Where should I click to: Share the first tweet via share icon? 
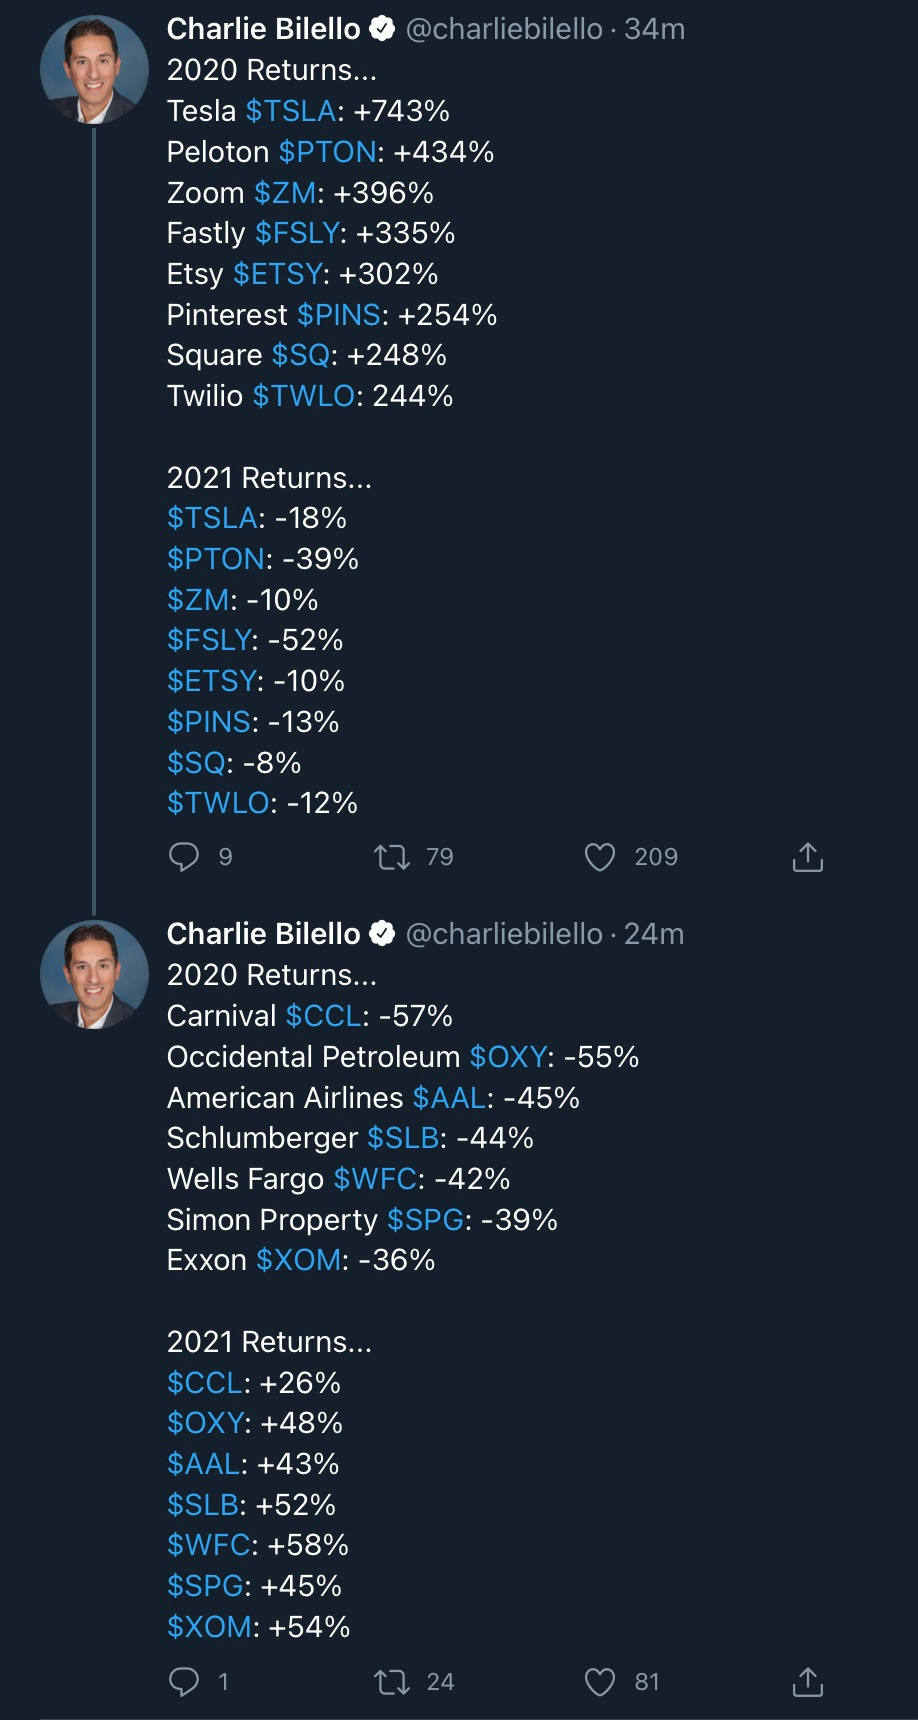click(x=808, y=857)
